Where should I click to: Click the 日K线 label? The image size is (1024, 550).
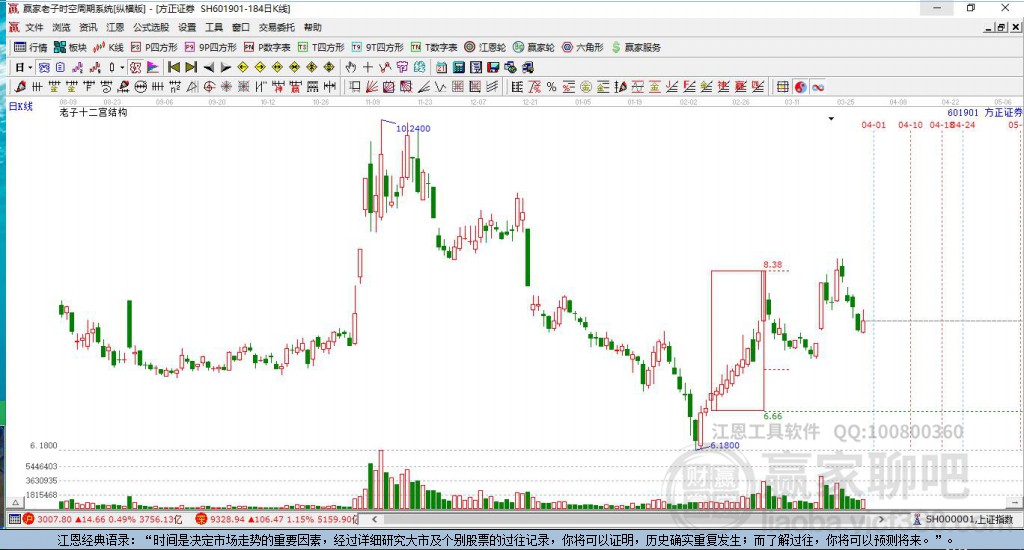(x=20, y=106)
